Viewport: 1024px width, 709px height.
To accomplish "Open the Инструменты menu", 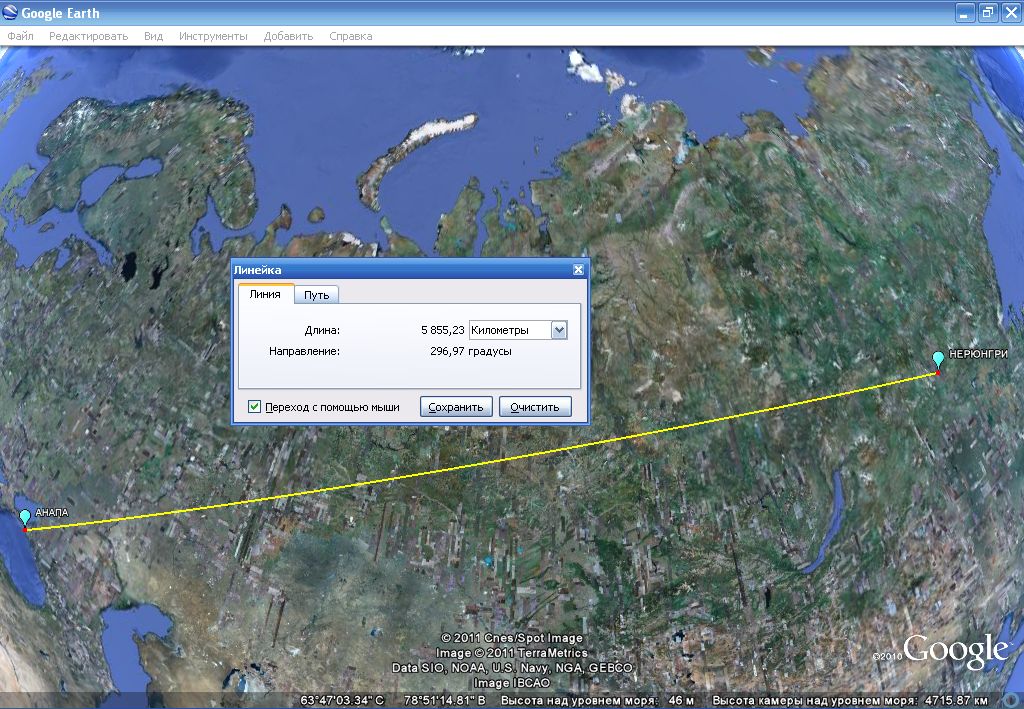I will click(x=213, y=36).
